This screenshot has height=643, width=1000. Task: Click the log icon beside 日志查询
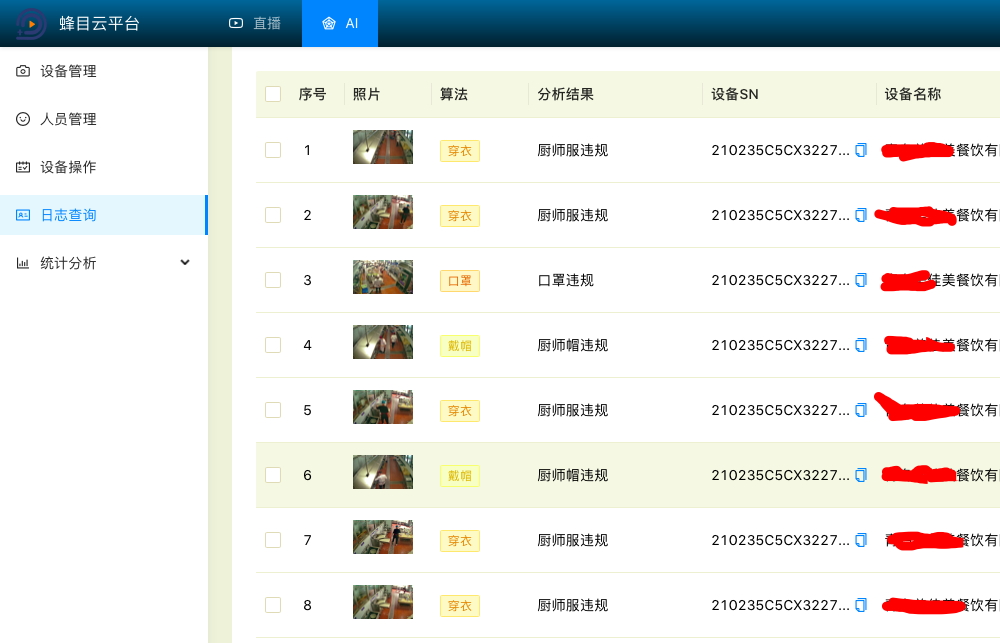pyautogui.click(x=22, y=215)
